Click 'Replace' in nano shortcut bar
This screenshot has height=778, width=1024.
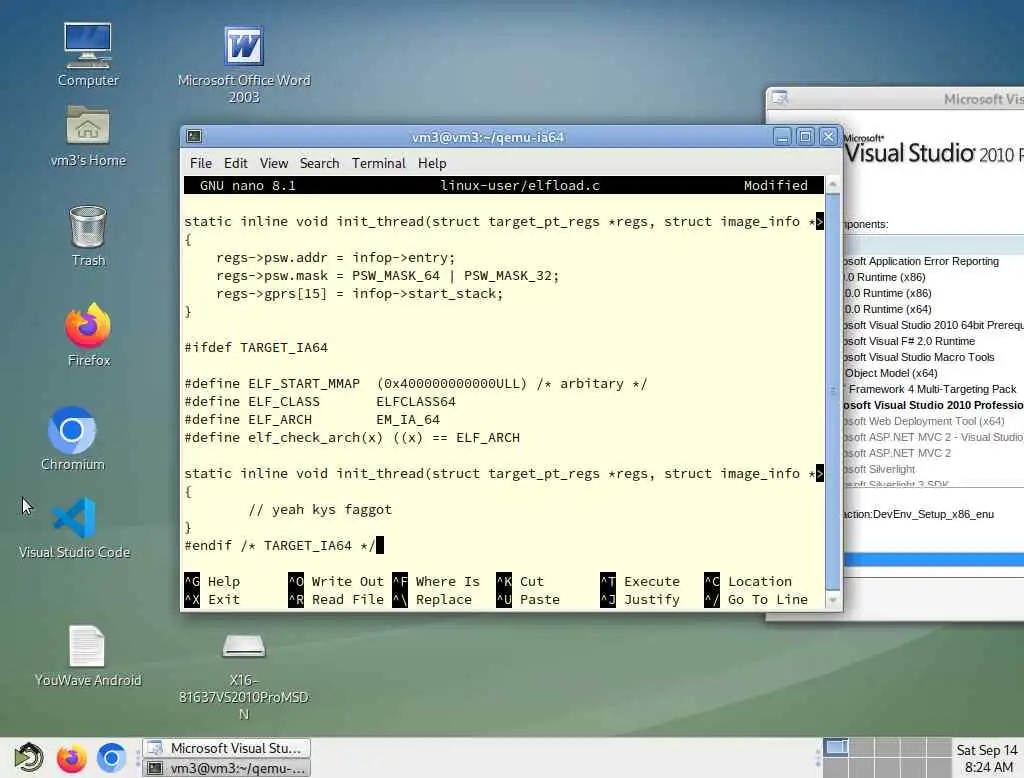[443, 600]
